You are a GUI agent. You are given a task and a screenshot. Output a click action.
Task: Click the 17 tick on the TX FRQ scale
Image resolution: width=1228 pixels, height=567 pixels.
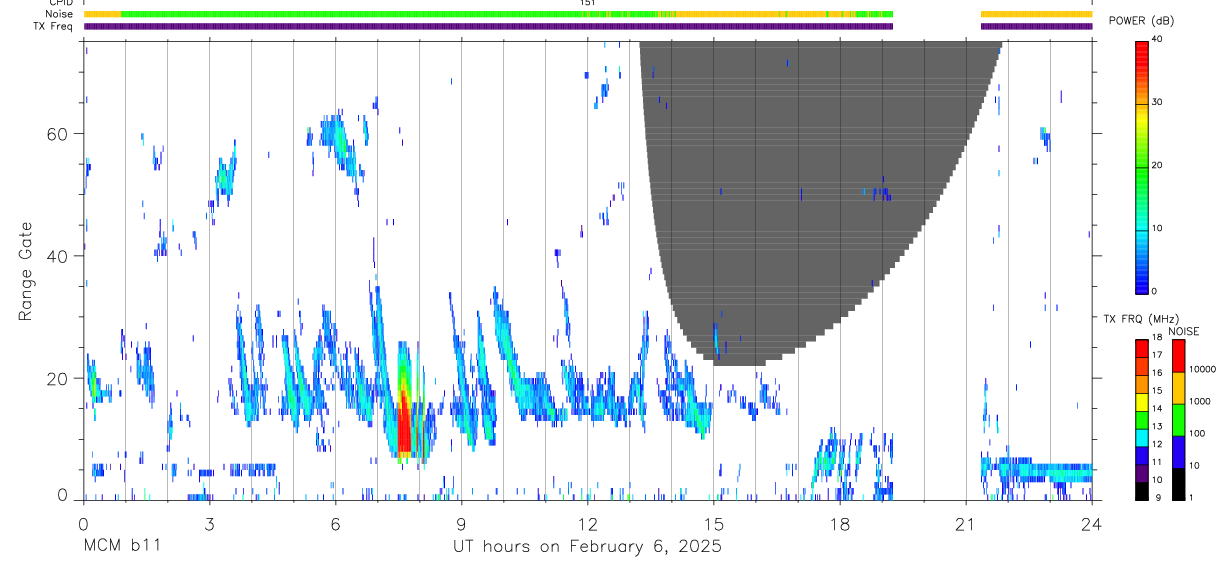coord(1158,355)
